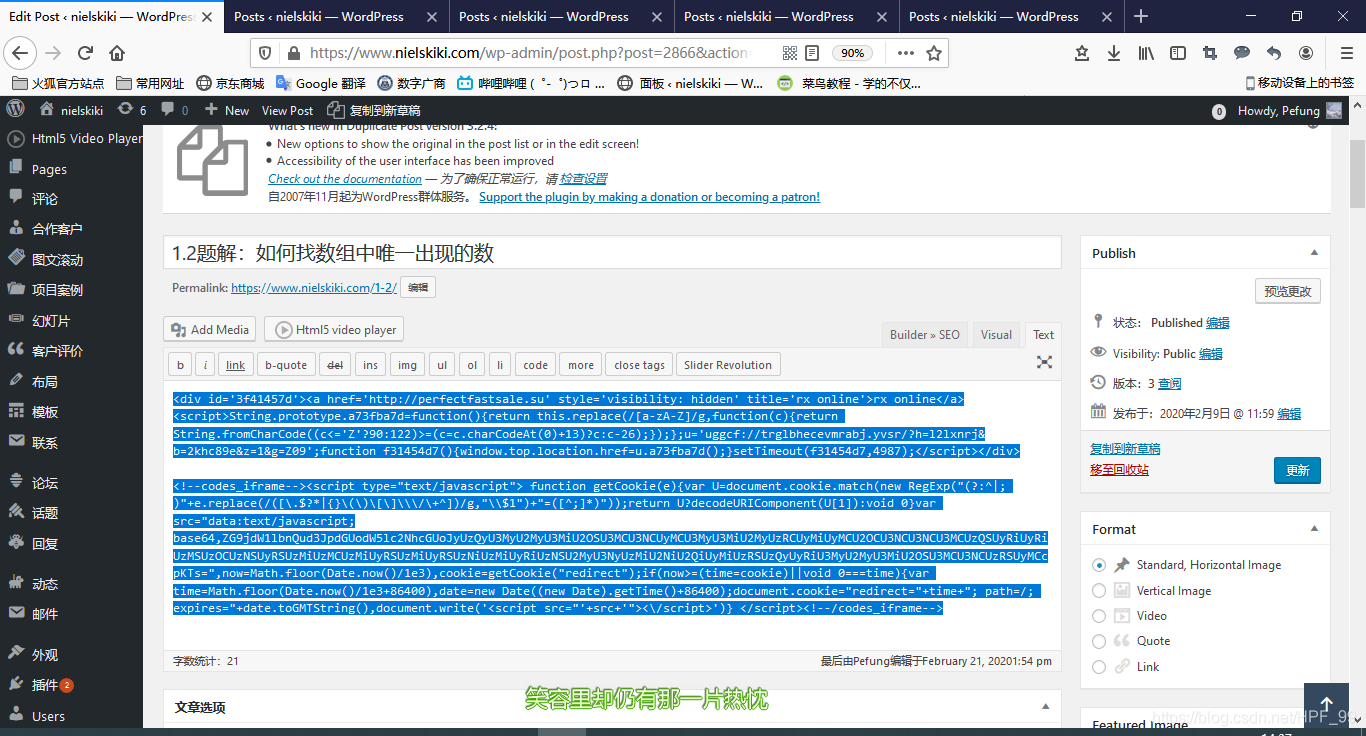Switch to the Visual editor tab
The height and width of the screenshot is (736, 1366).
tap(996, 335)
